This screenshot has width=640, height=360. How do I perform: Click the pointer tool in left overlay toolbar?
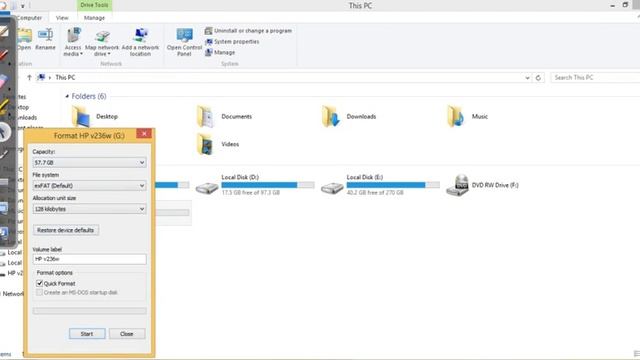tap(4, 132)
